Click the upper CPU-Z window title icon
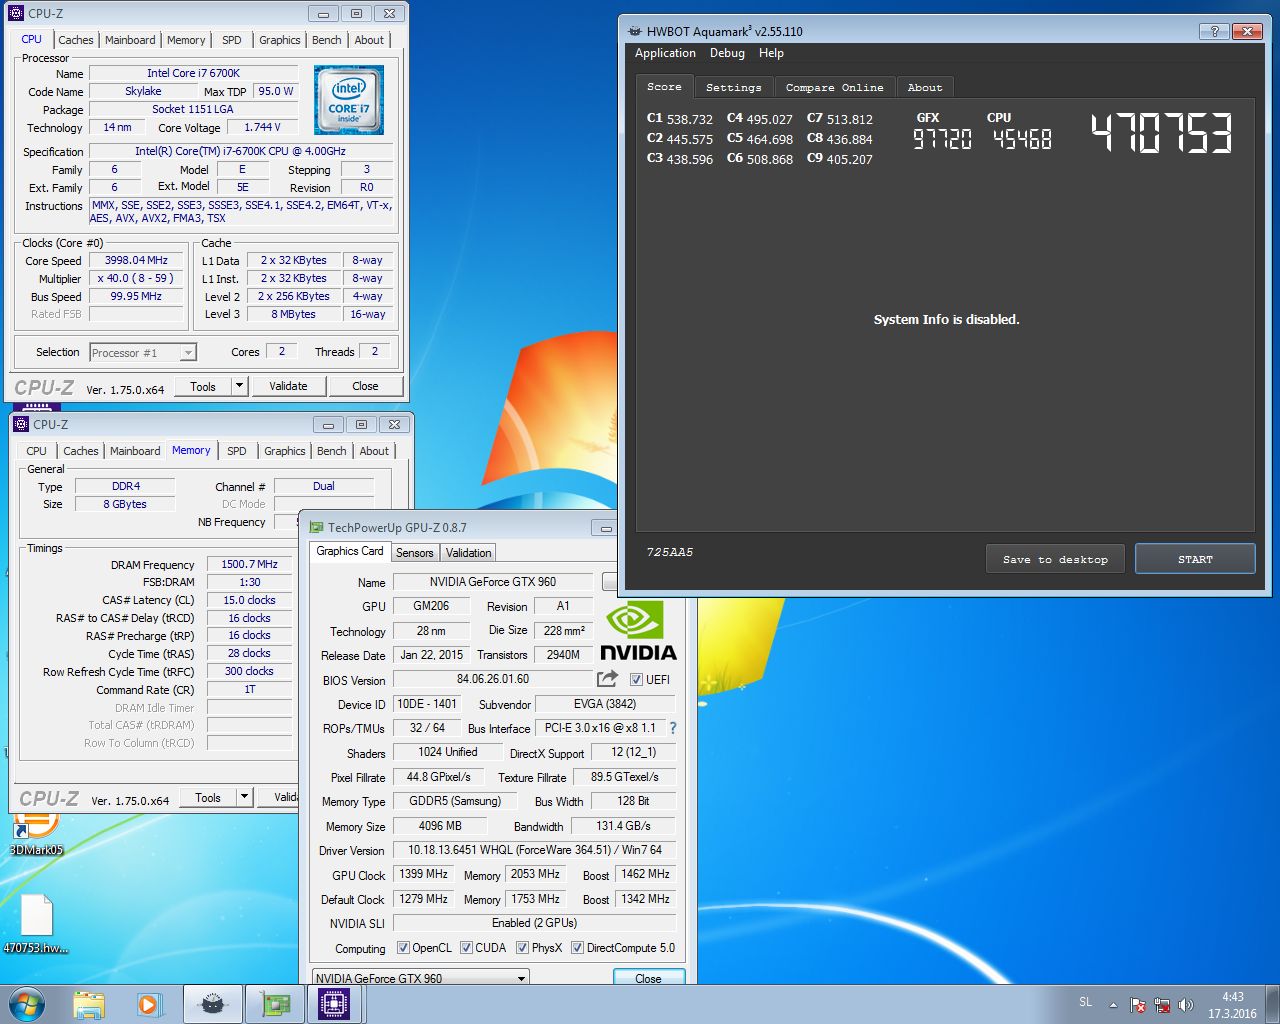 tap(15, 13)
